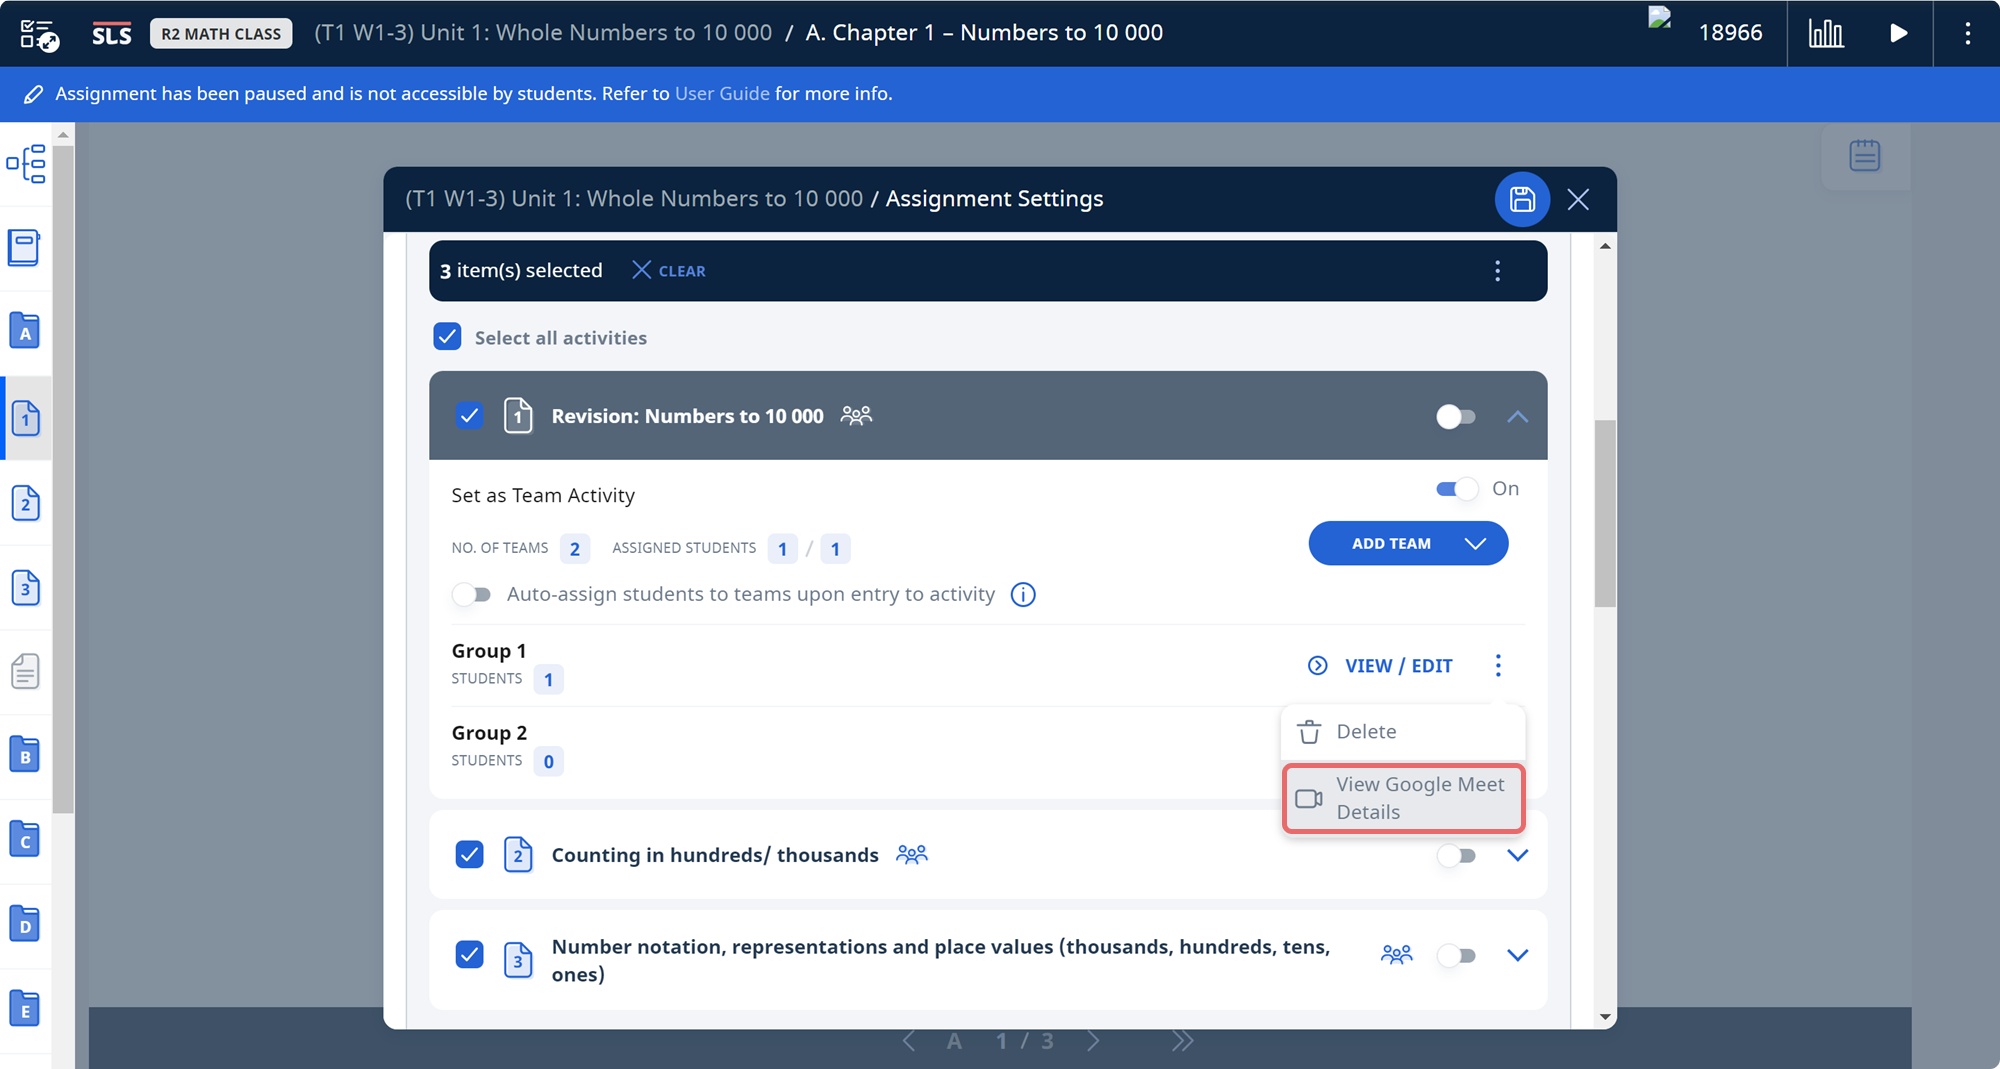Toggle the Select all activities checkbox
The height and width of the screenshot is (1069, 2000).
click(447, 337)
